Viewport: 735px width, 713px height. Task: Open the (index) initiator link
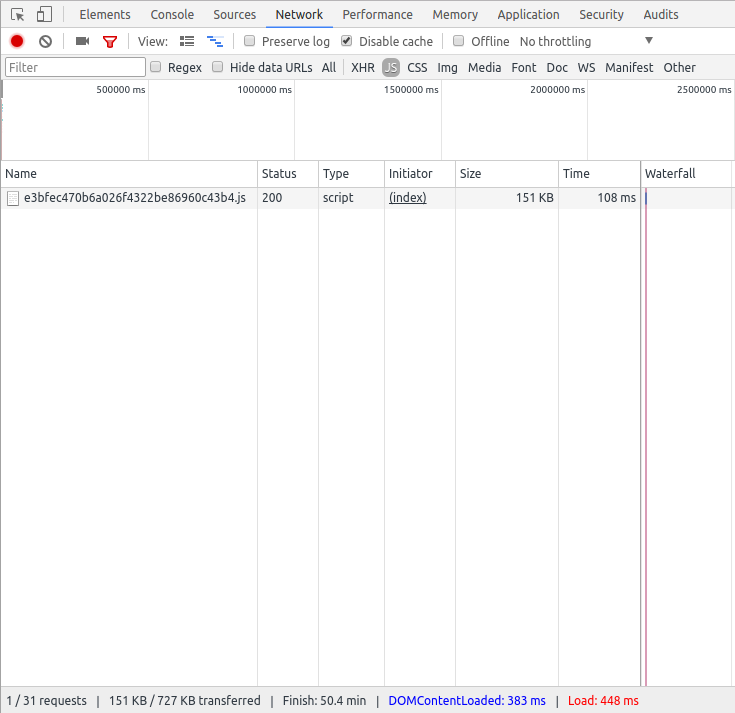pos(407,198)
